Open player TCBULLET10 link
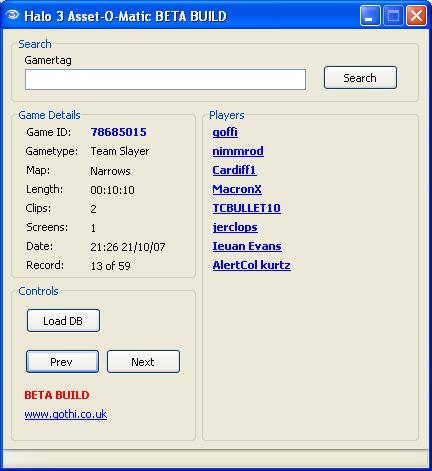 click(246, 208)
